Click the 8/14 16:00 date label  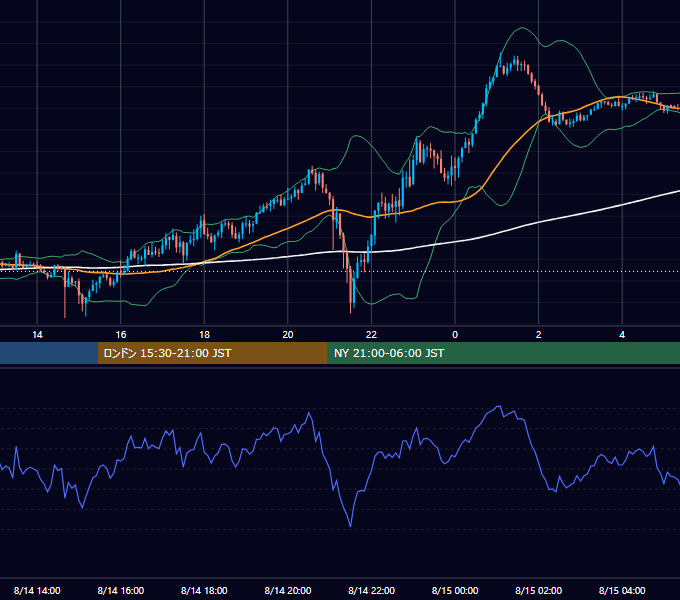click(x=121, y=590)
